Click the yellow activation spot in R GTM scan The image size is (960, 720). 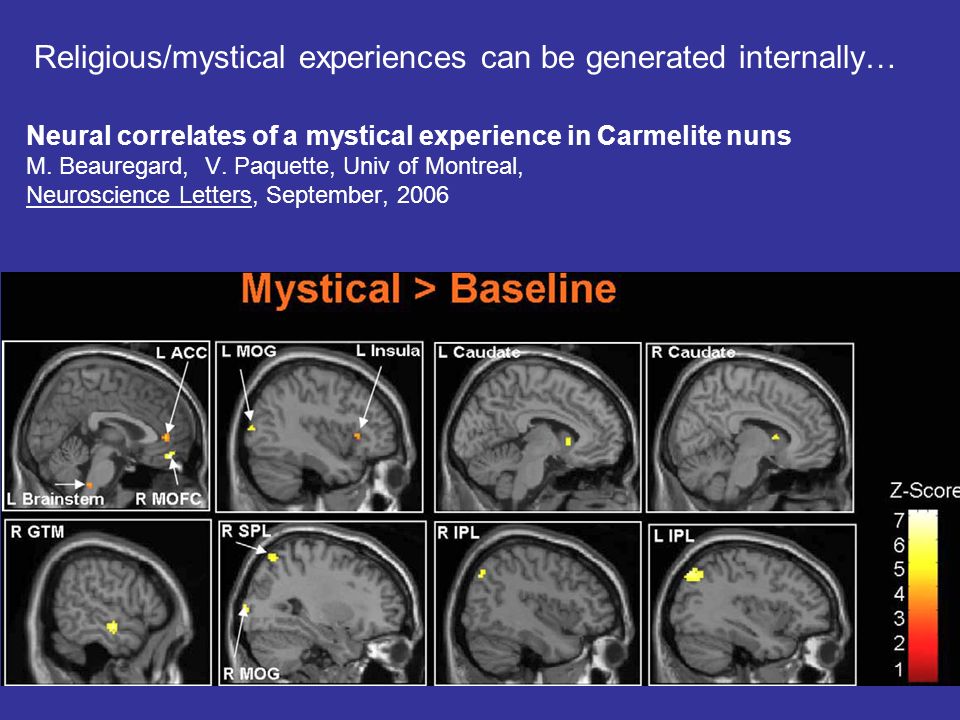click(112, 627)
